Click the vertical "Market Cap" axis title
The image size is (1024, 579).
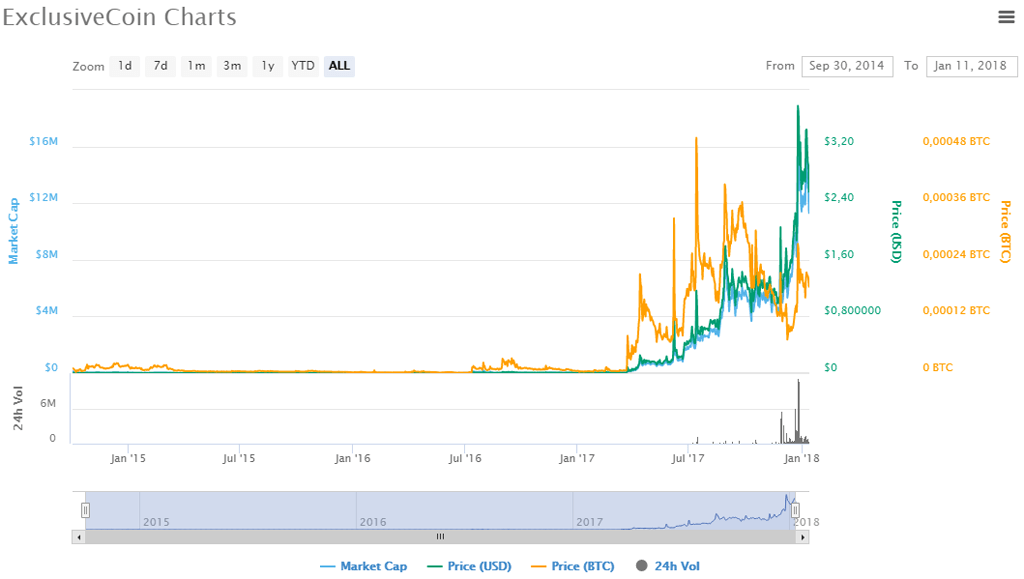(x=14, y=231)
